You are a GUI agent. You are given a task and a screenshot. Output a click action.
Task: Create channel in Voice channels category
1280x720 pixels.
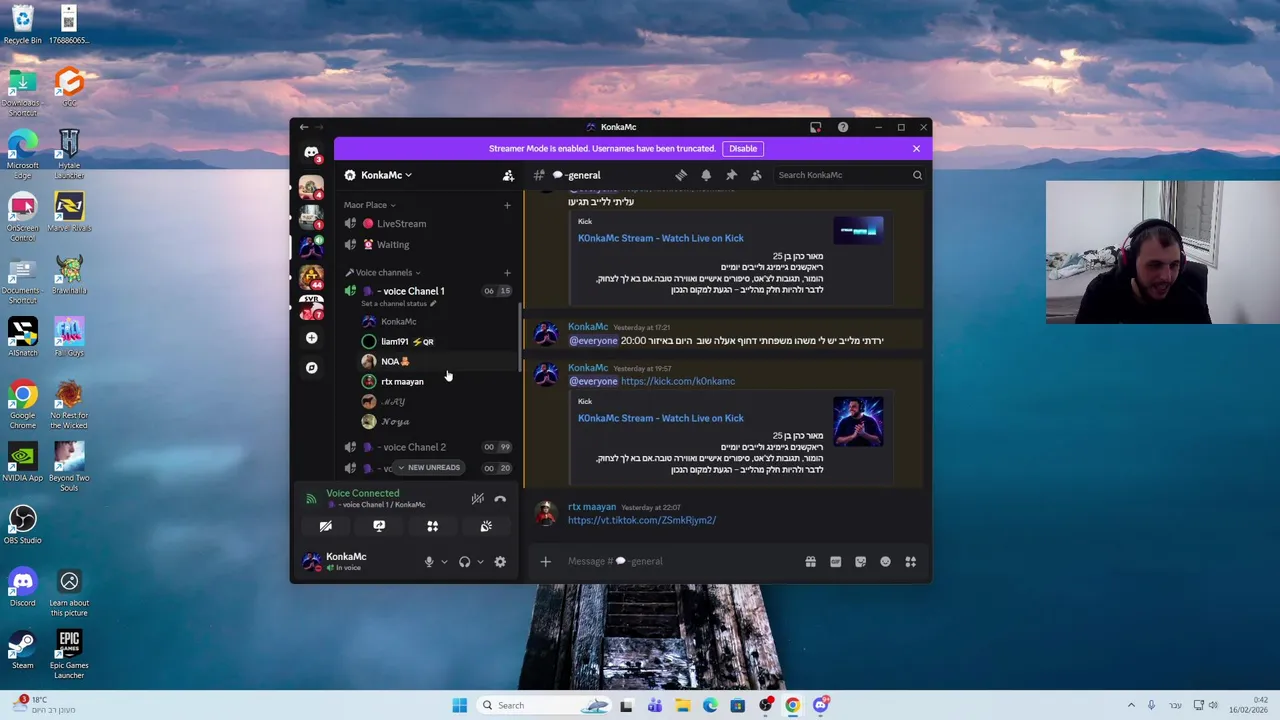(507, 272)
